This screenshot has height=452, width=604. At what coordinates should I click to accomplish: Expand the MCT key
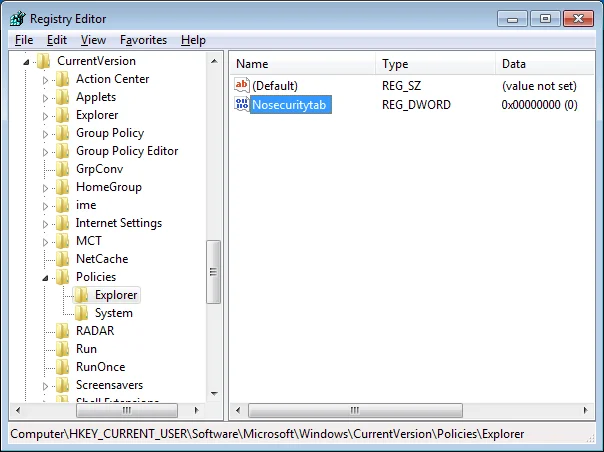45,242
